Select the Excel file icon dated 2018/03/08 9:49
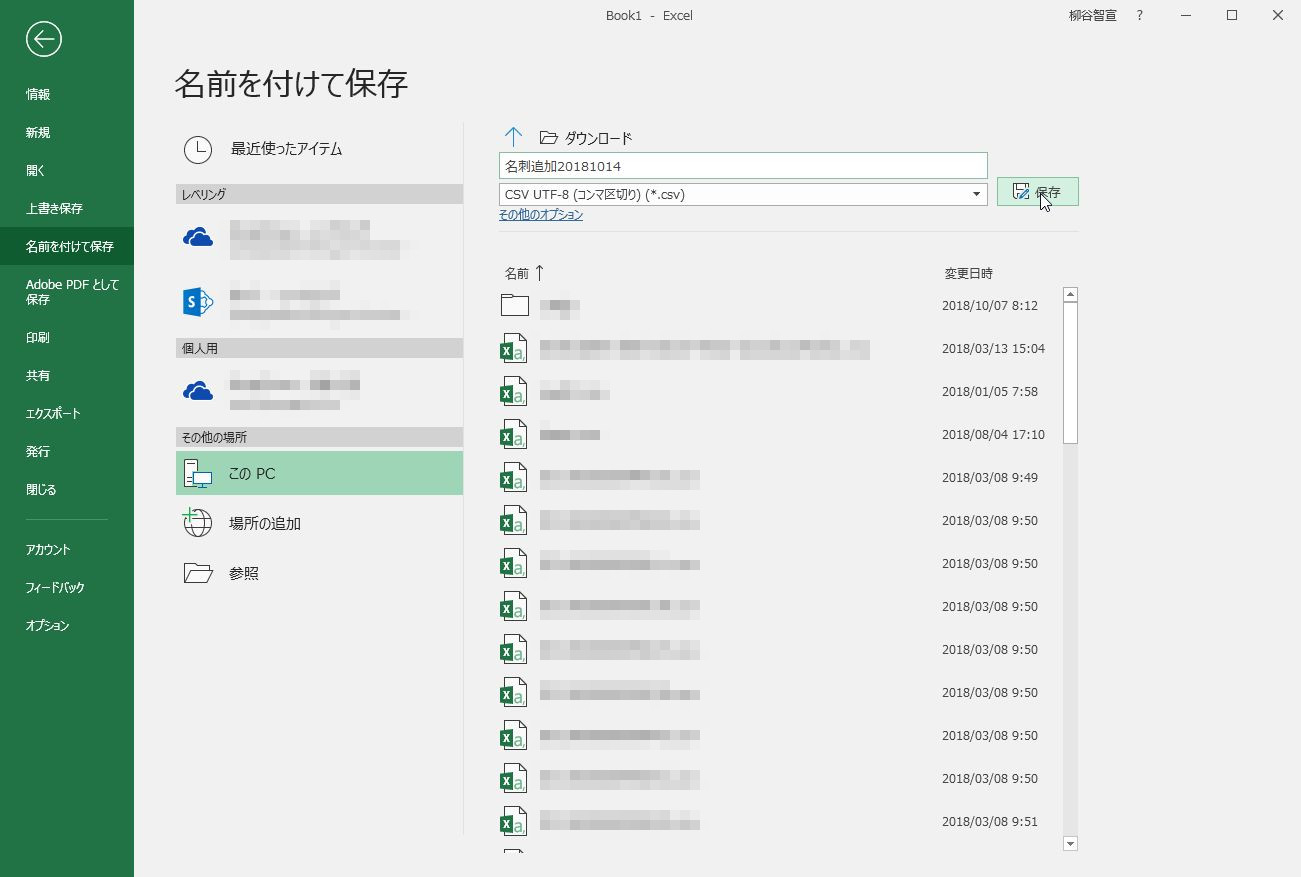Screen dimensions: 1301x877 tap(513, 478)
